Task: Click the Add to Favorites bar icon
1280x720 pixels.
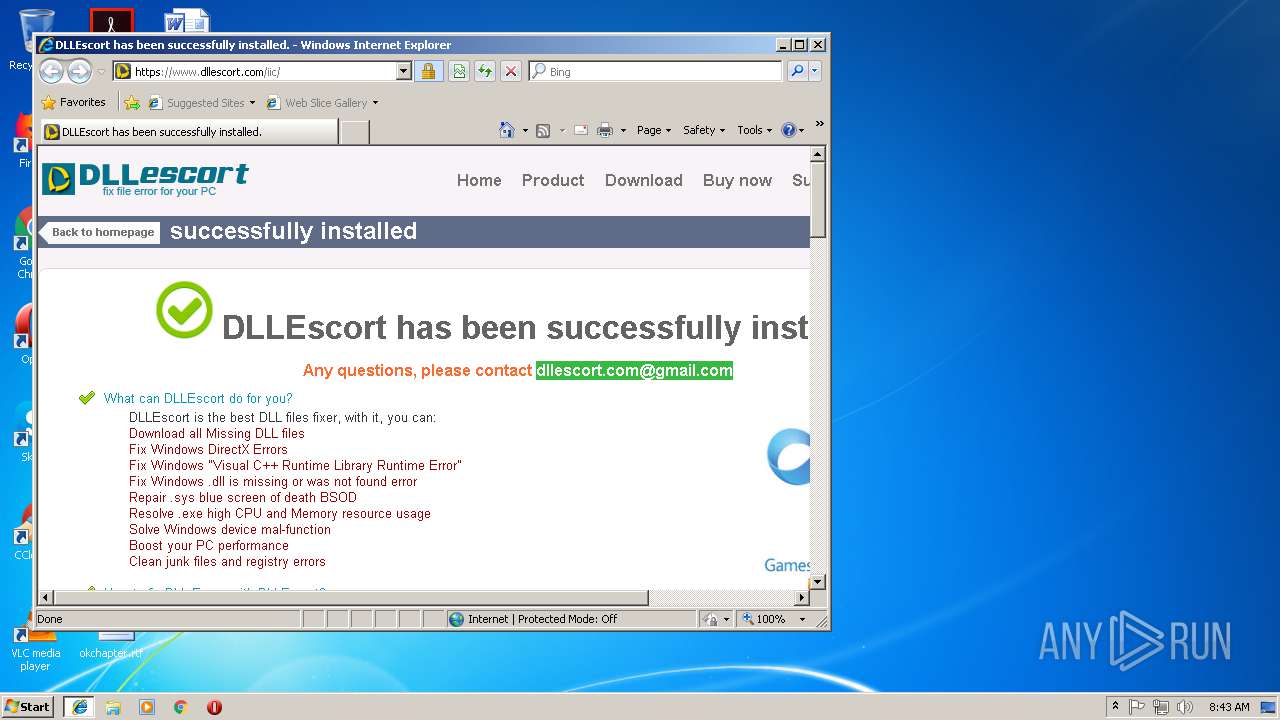Action: (x=131, y=102)
